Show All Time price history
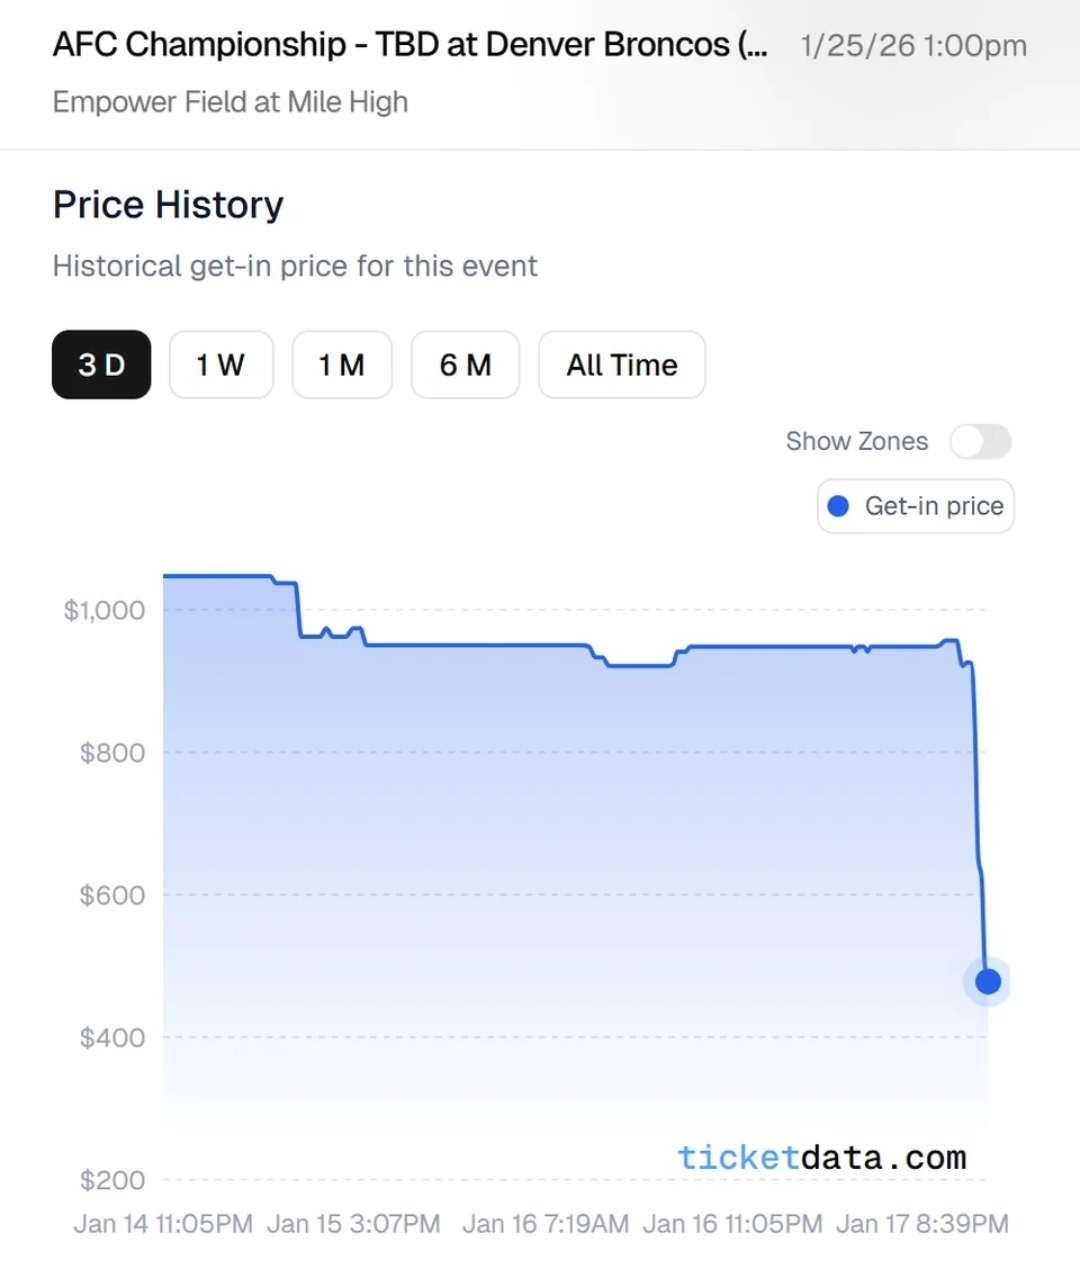Viewport: 1080px width, 1274px height. (621, 365)
